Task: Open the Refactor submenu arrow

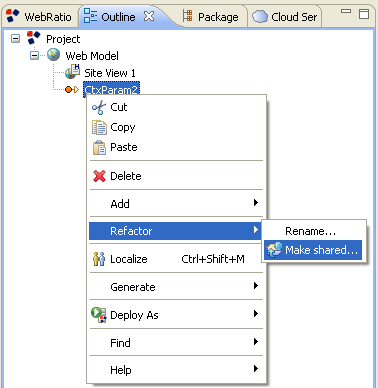Action: (x=256, y=230)
